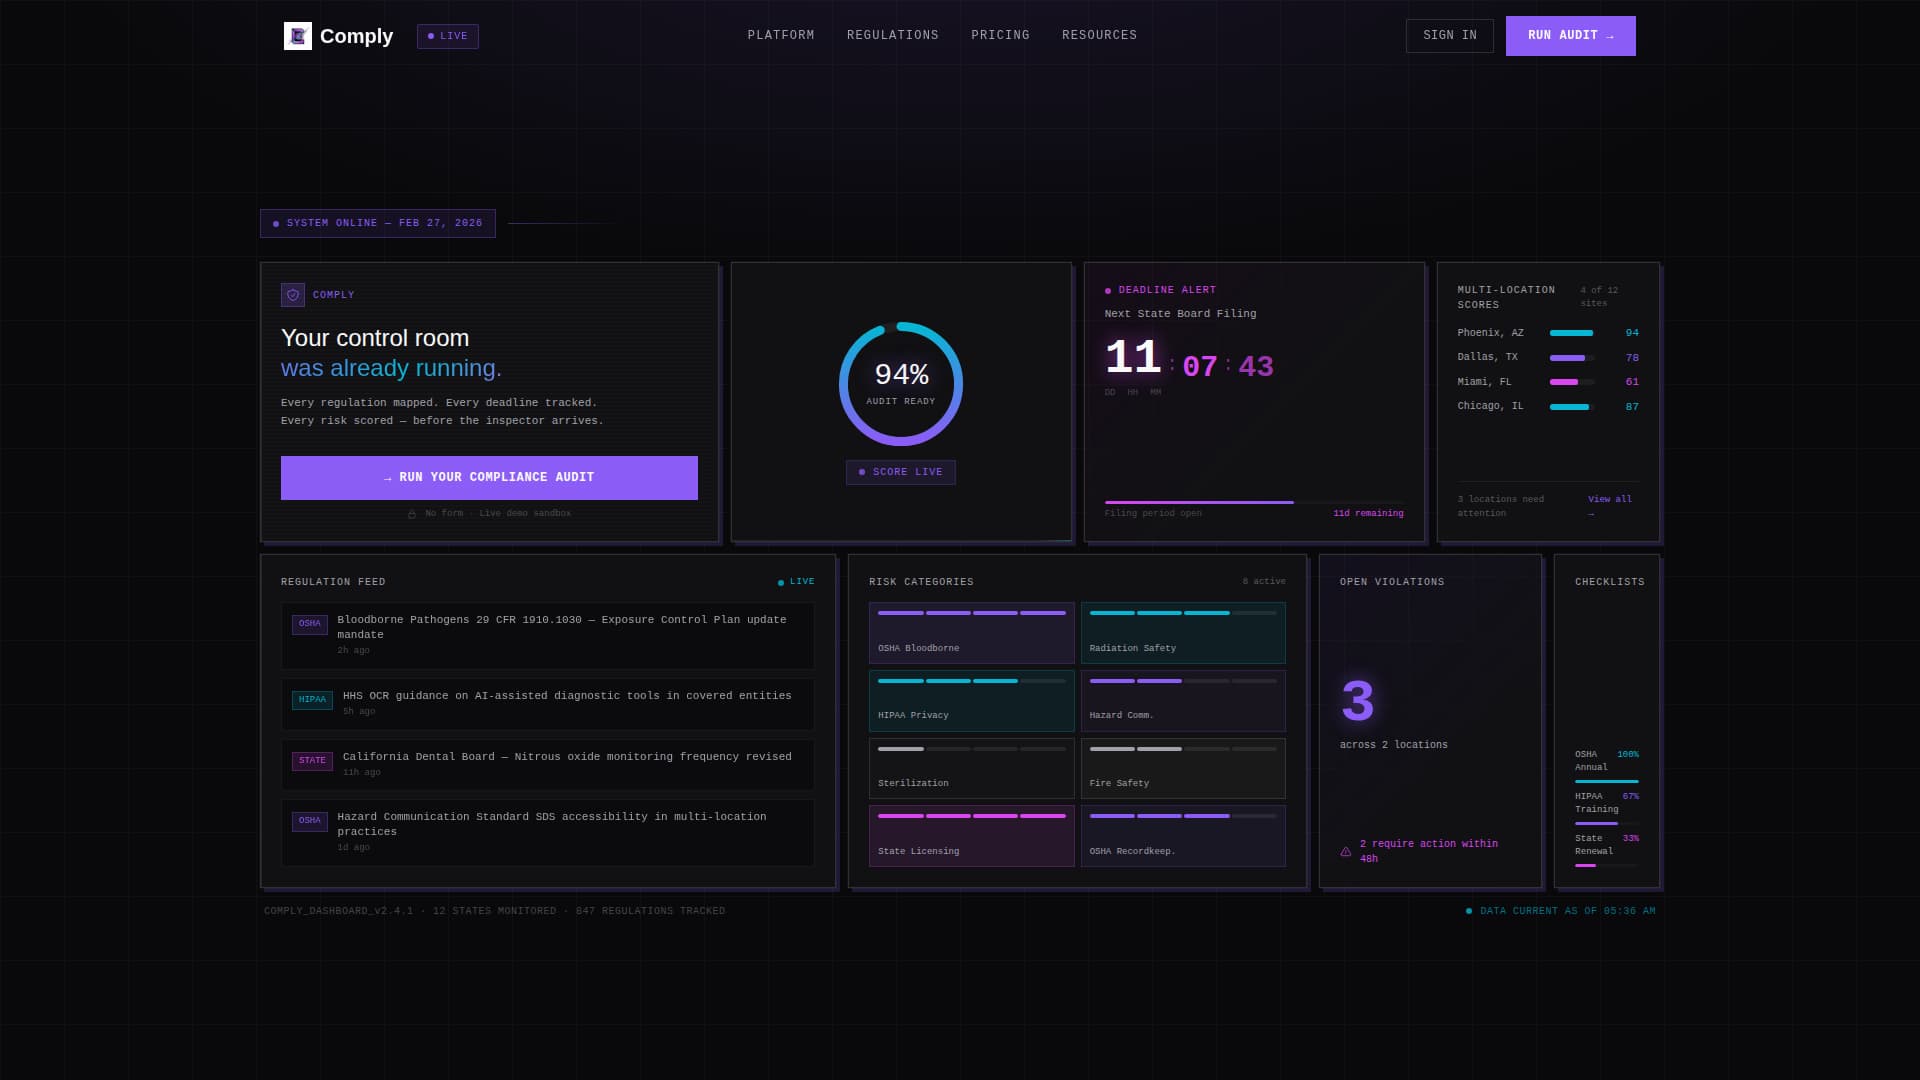Click the Score Live badge

coord(901,472)
